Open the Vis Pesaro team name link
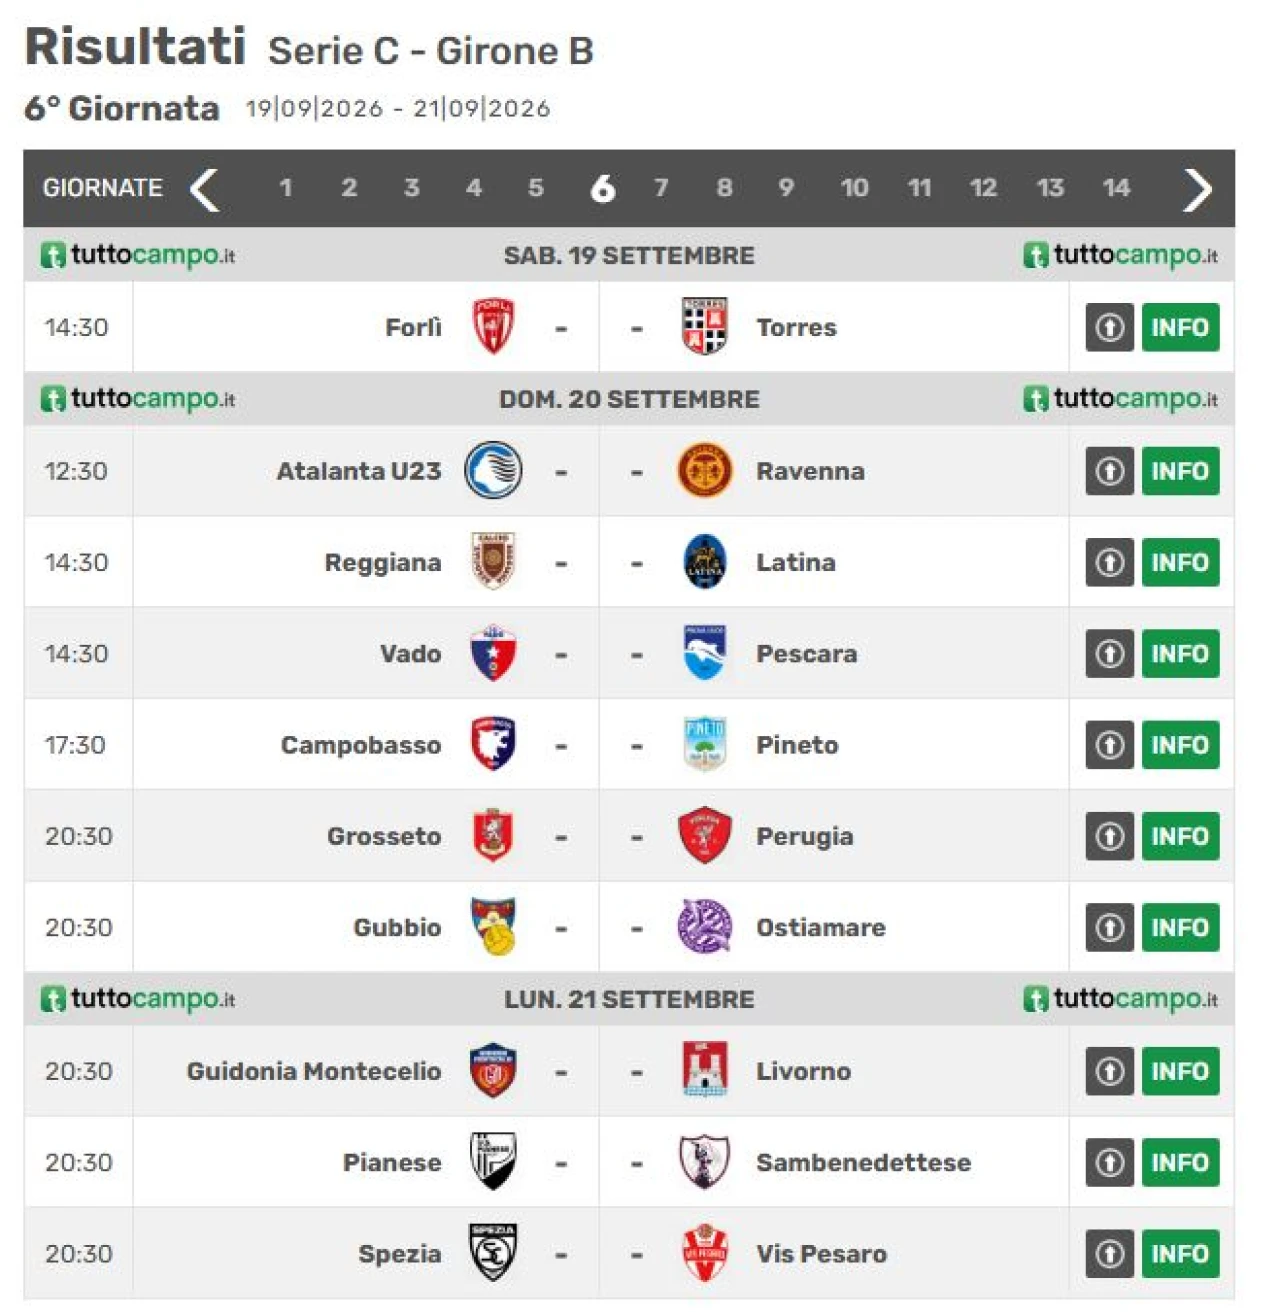 [821, 1254]
